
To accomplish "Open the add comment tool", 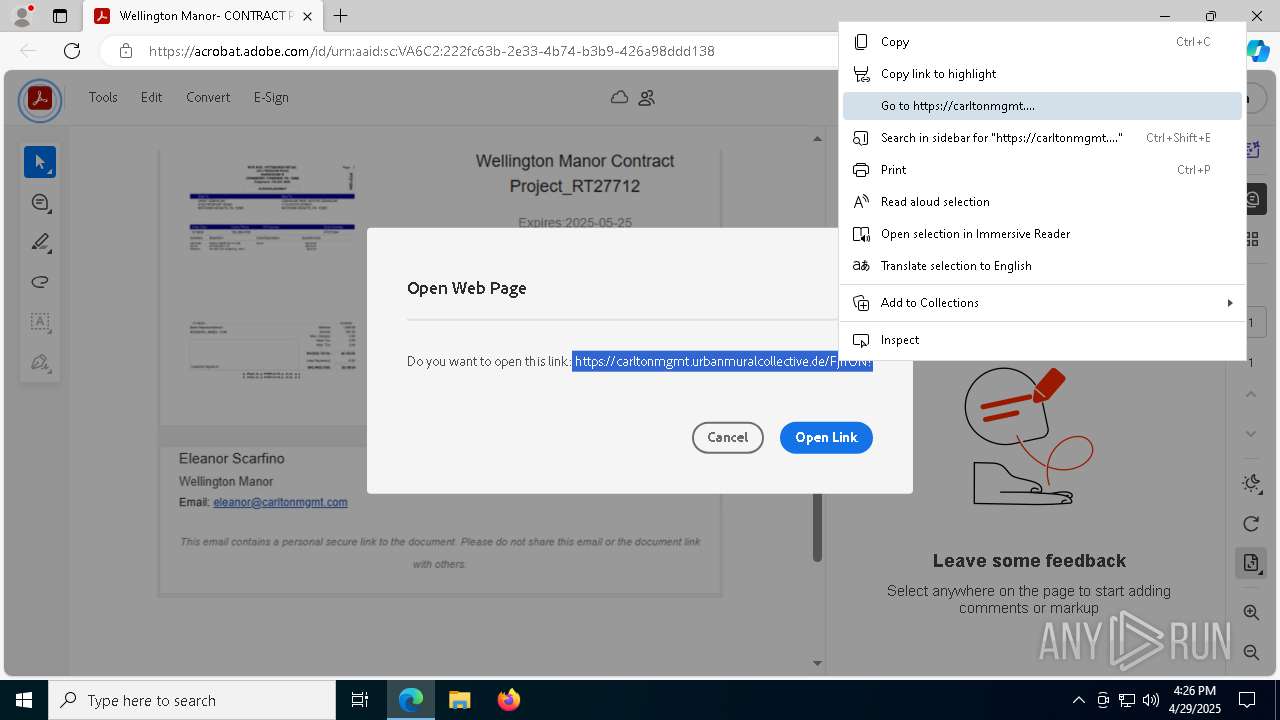I will tap(40, 202).
